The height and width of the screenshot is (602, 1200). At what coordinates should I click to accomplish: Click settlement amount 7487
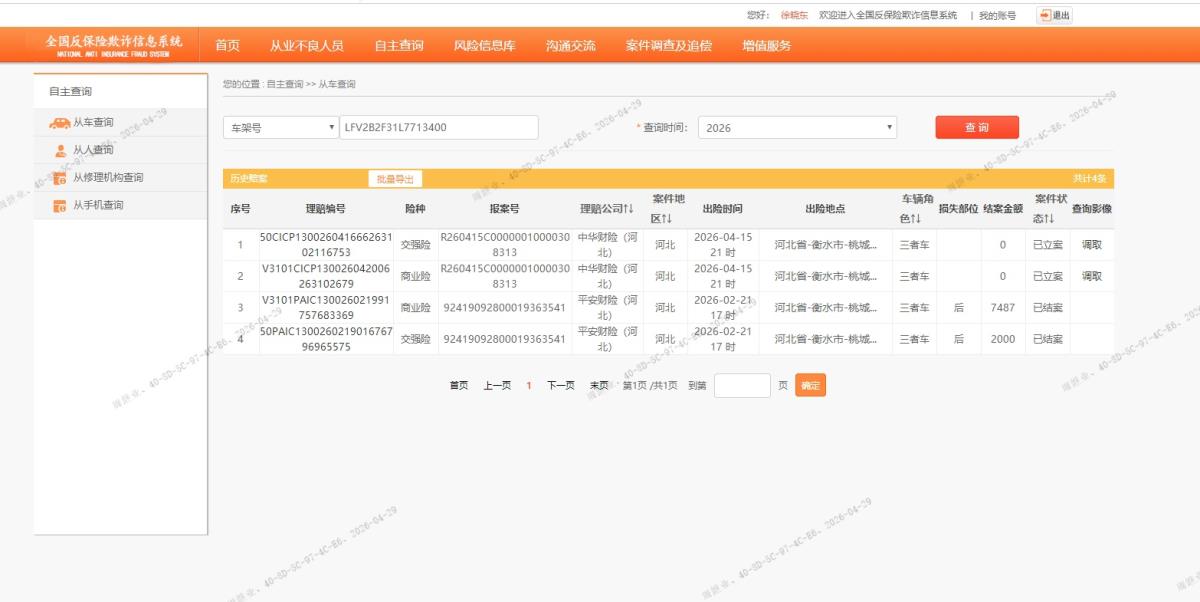1002,307
